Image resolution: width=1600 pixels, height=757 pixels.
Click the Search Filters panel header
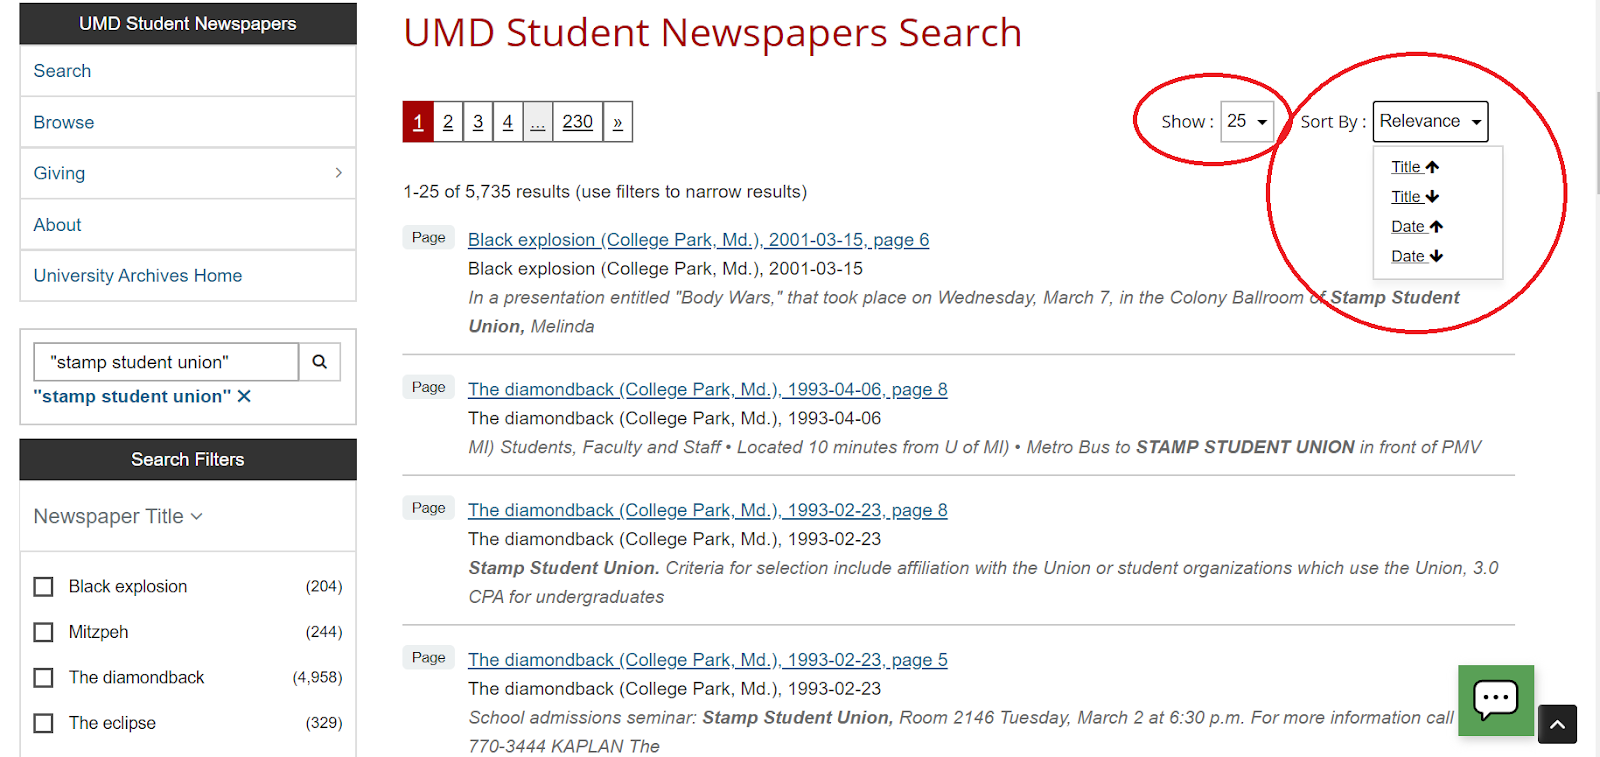[188, 460]
